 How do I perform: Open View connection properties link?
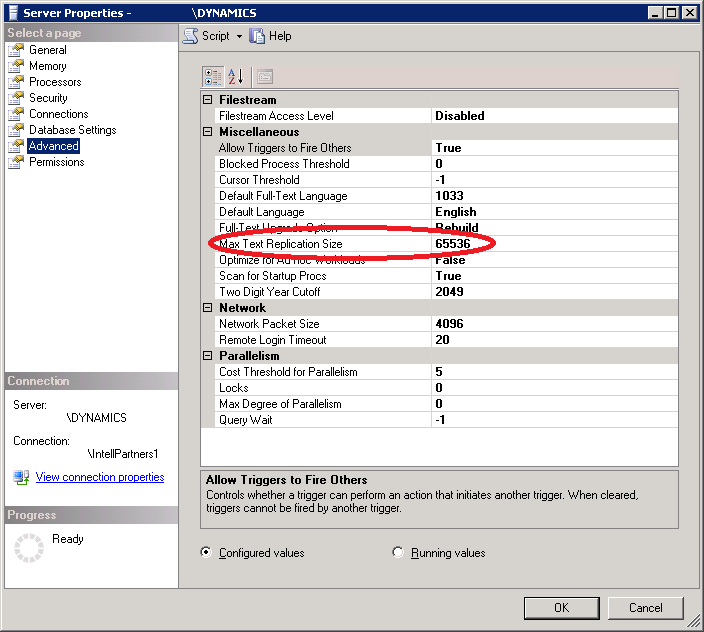click(x=100, y=477)
